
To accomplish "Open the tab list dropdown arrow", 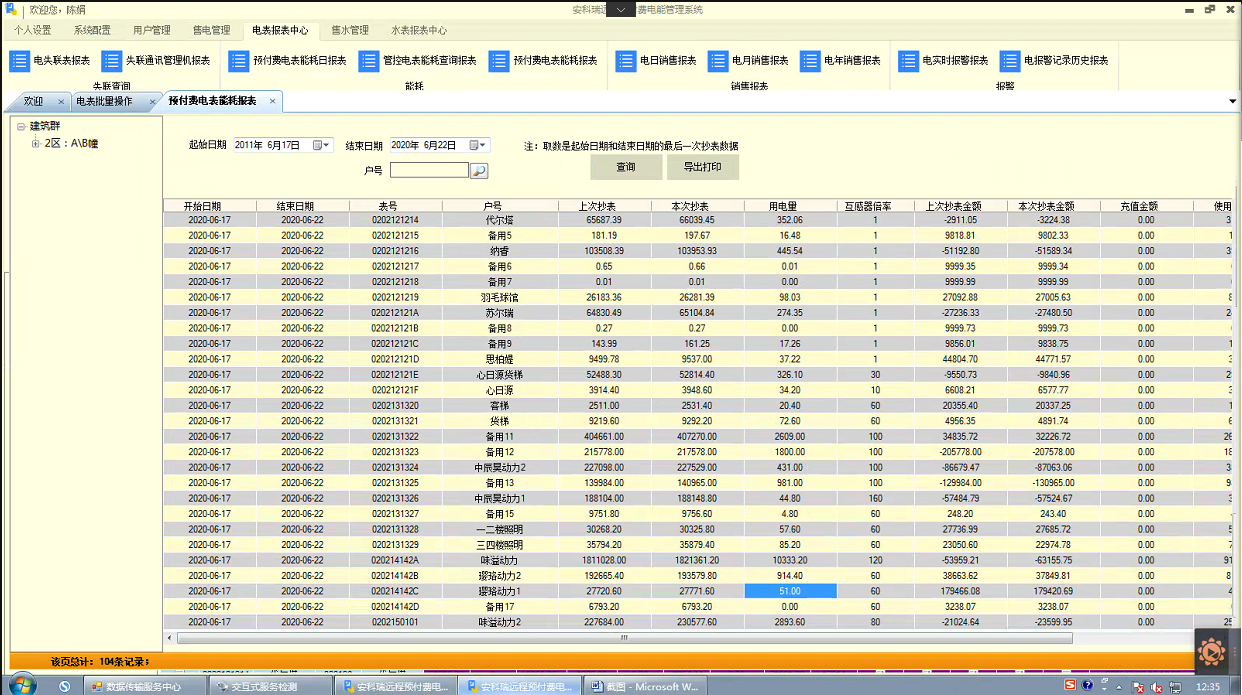I will tap(1232, 102).
